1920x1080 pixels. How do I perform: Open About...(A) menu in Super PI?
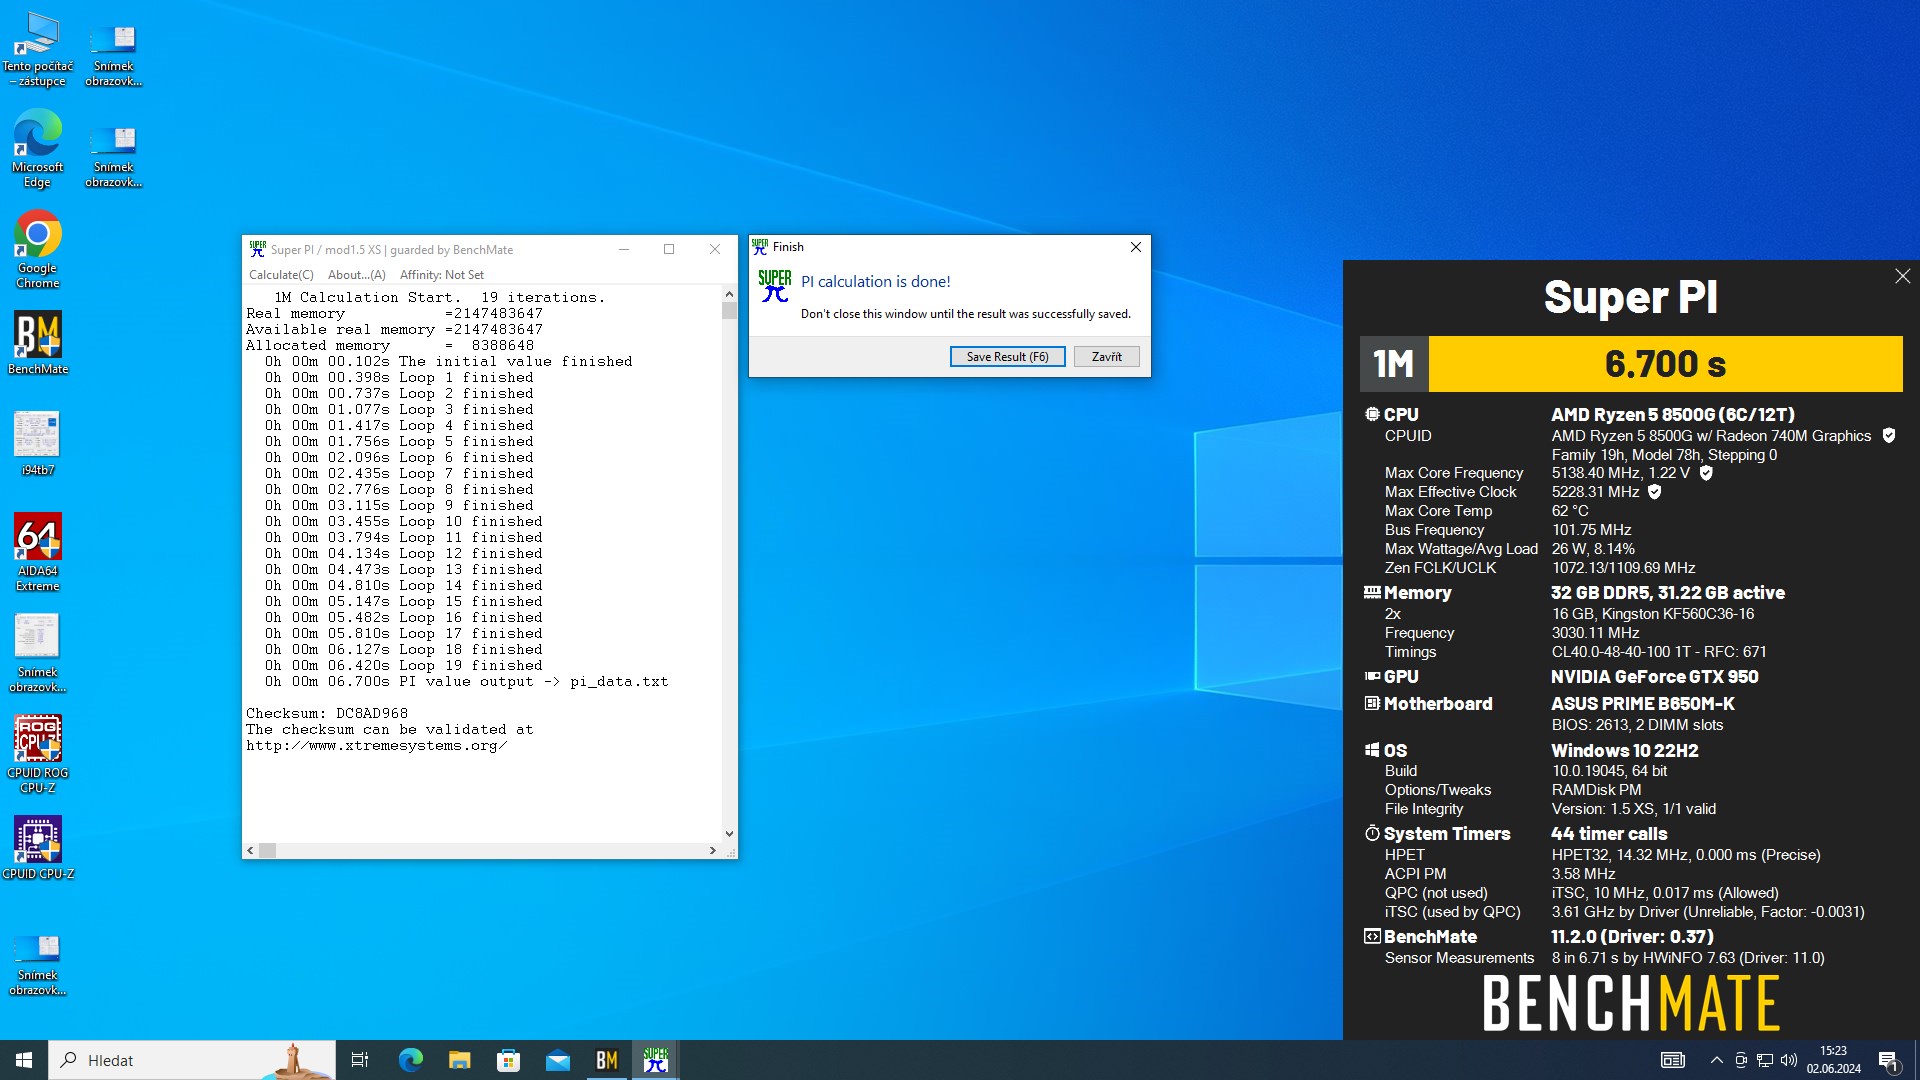point(356,275)
